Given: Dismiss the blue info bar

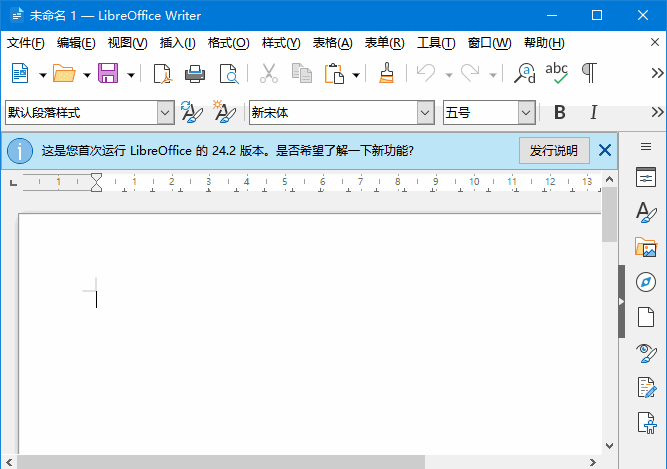Looking at the screenshot, I should tap(605, 150).
